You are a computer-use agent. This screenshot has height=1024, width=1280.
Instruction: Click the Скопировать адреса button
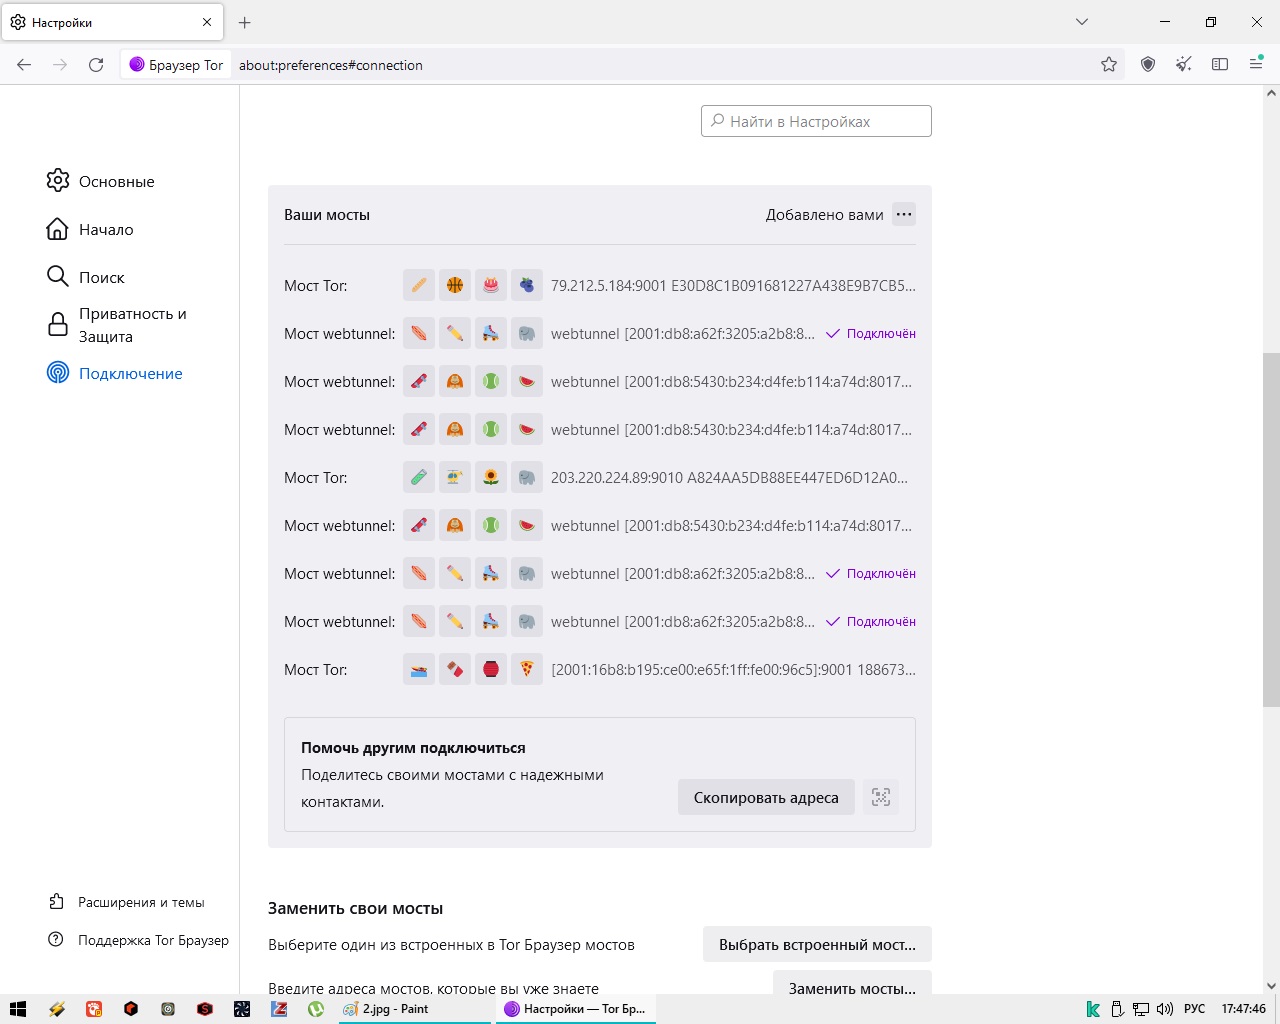[x=766, y=797]
